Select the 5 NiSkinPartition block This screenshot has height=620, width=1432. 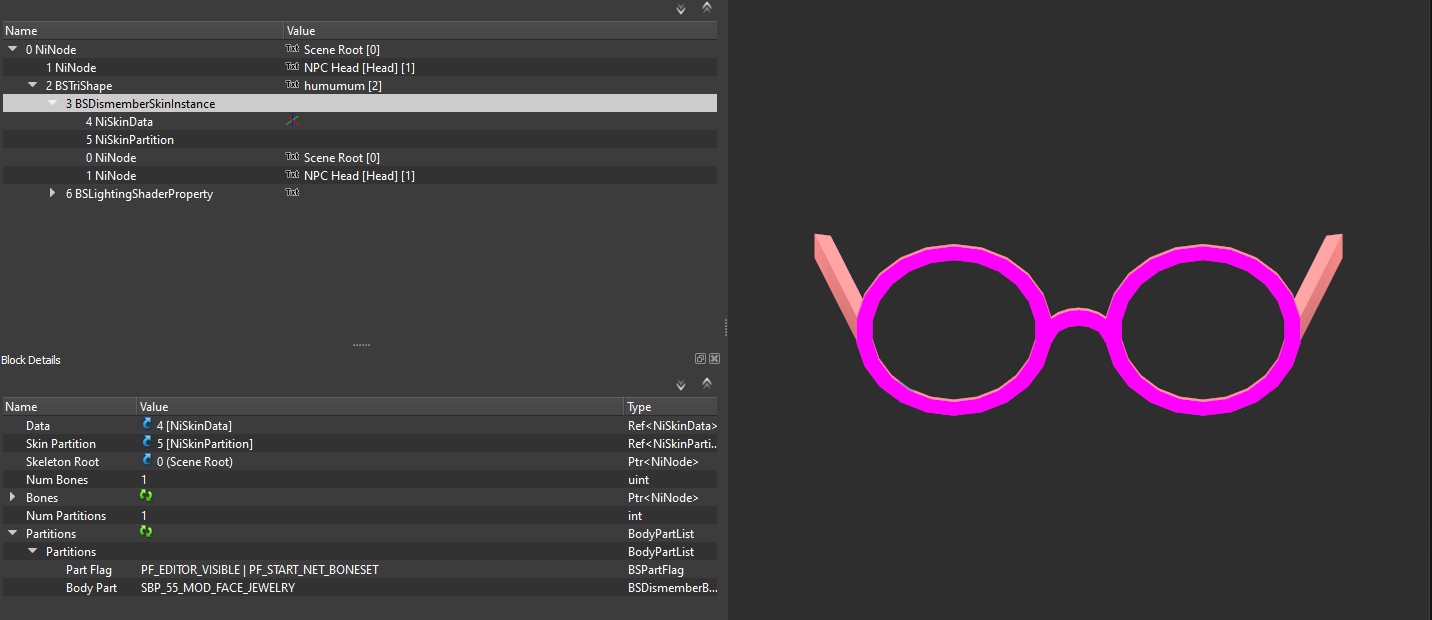click(129, 139)
